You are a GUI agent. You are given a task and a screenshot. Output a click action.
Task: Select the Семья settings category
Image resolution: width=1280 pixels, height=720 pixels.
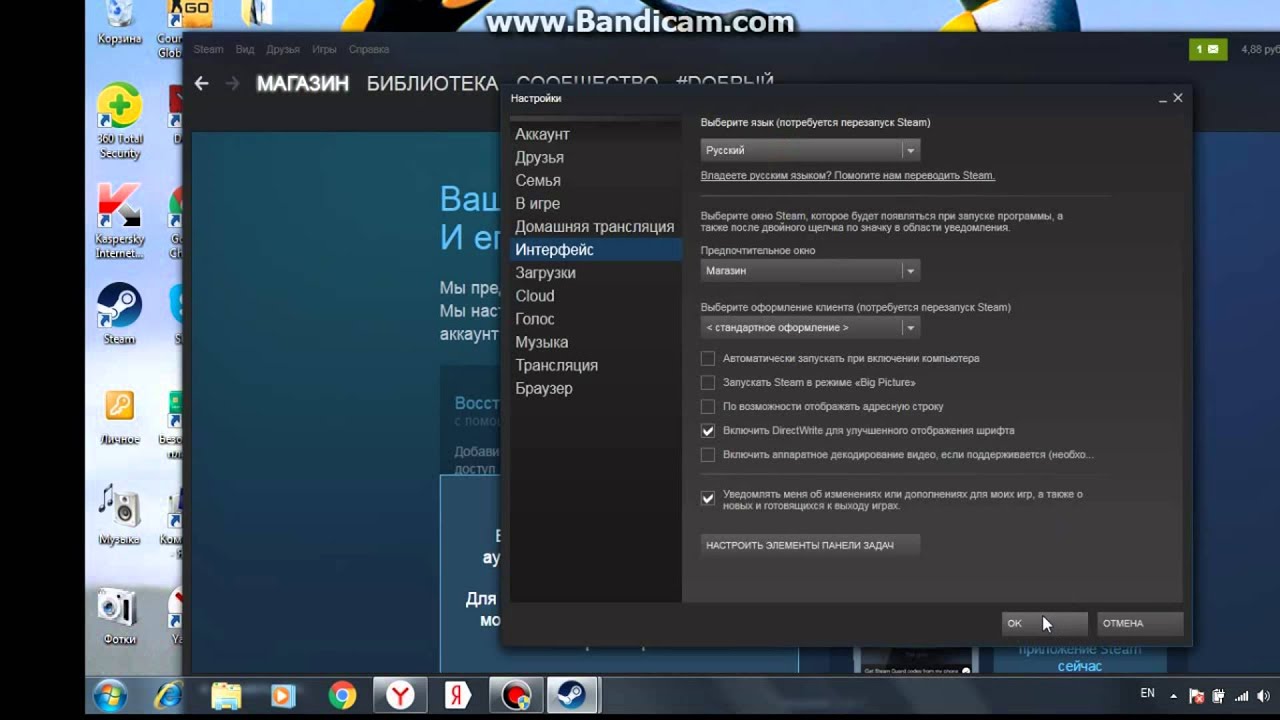(596, 180)
